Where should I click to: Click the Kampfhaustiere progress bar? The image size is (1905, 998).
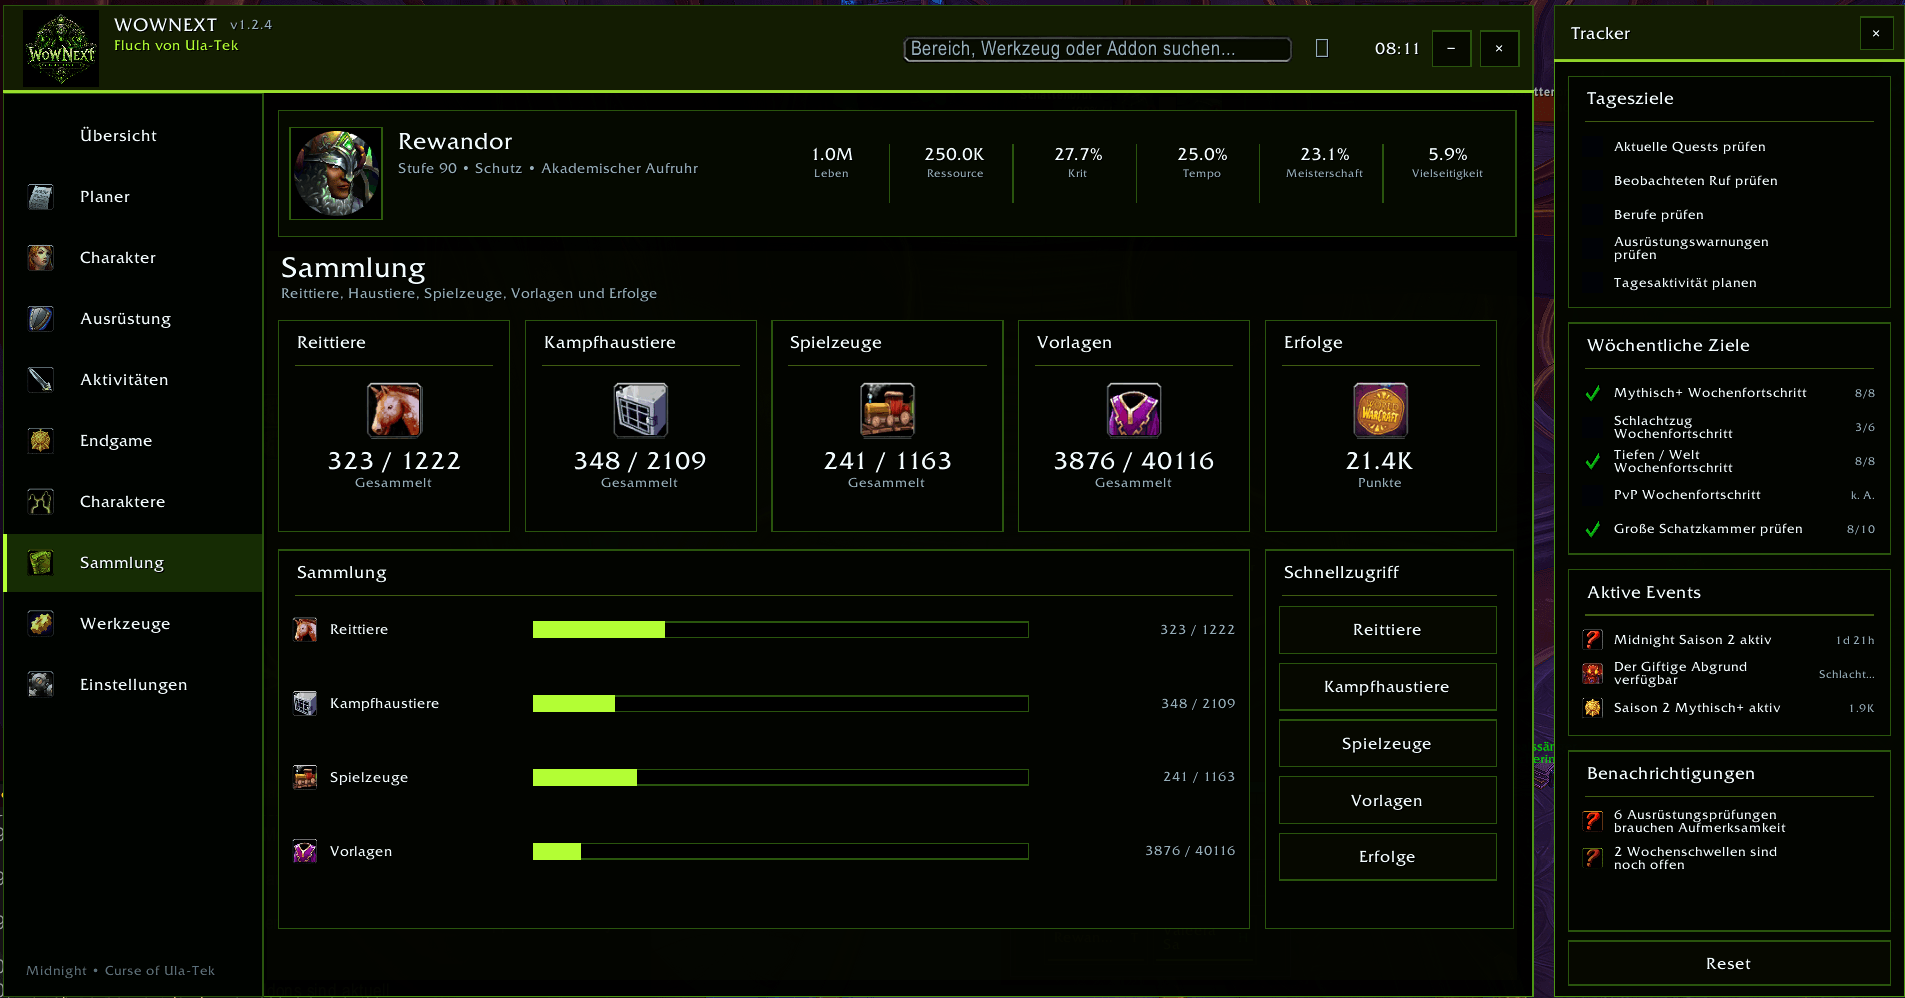[x=780, y=703]
